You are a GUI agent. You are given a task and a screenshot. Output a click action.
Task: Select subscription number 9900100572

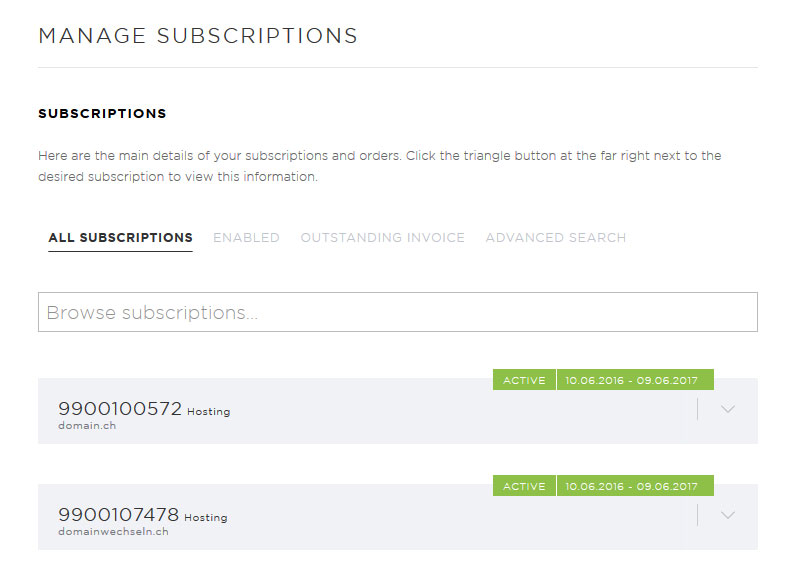coord(120,408)
